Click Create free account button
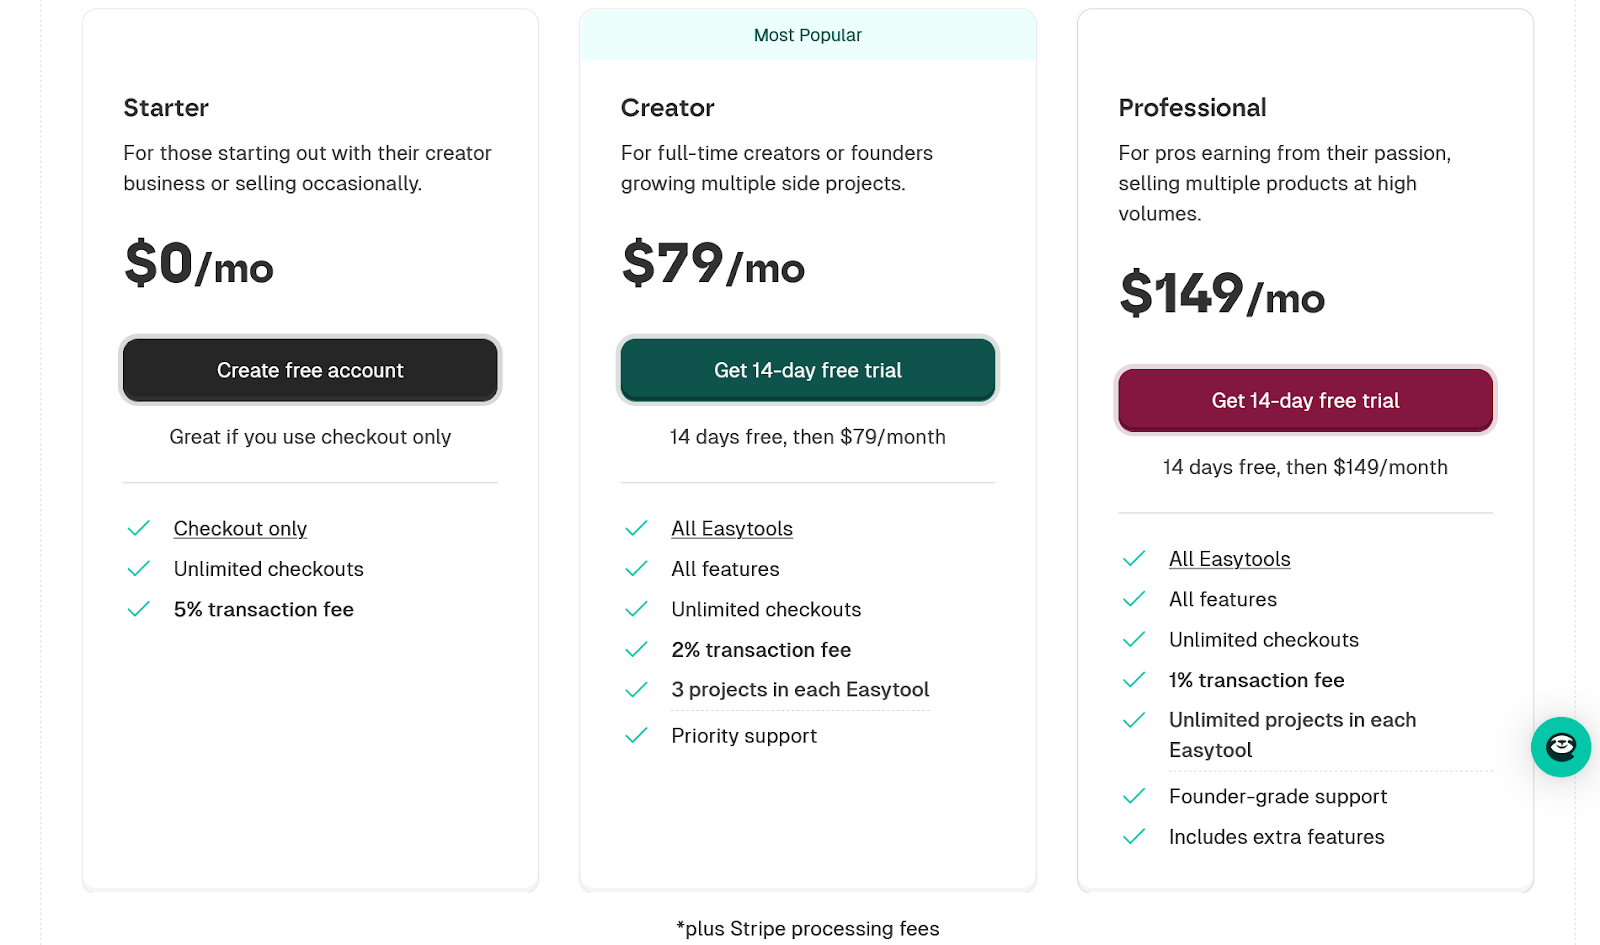1600x945 pixels. (310, 370)
